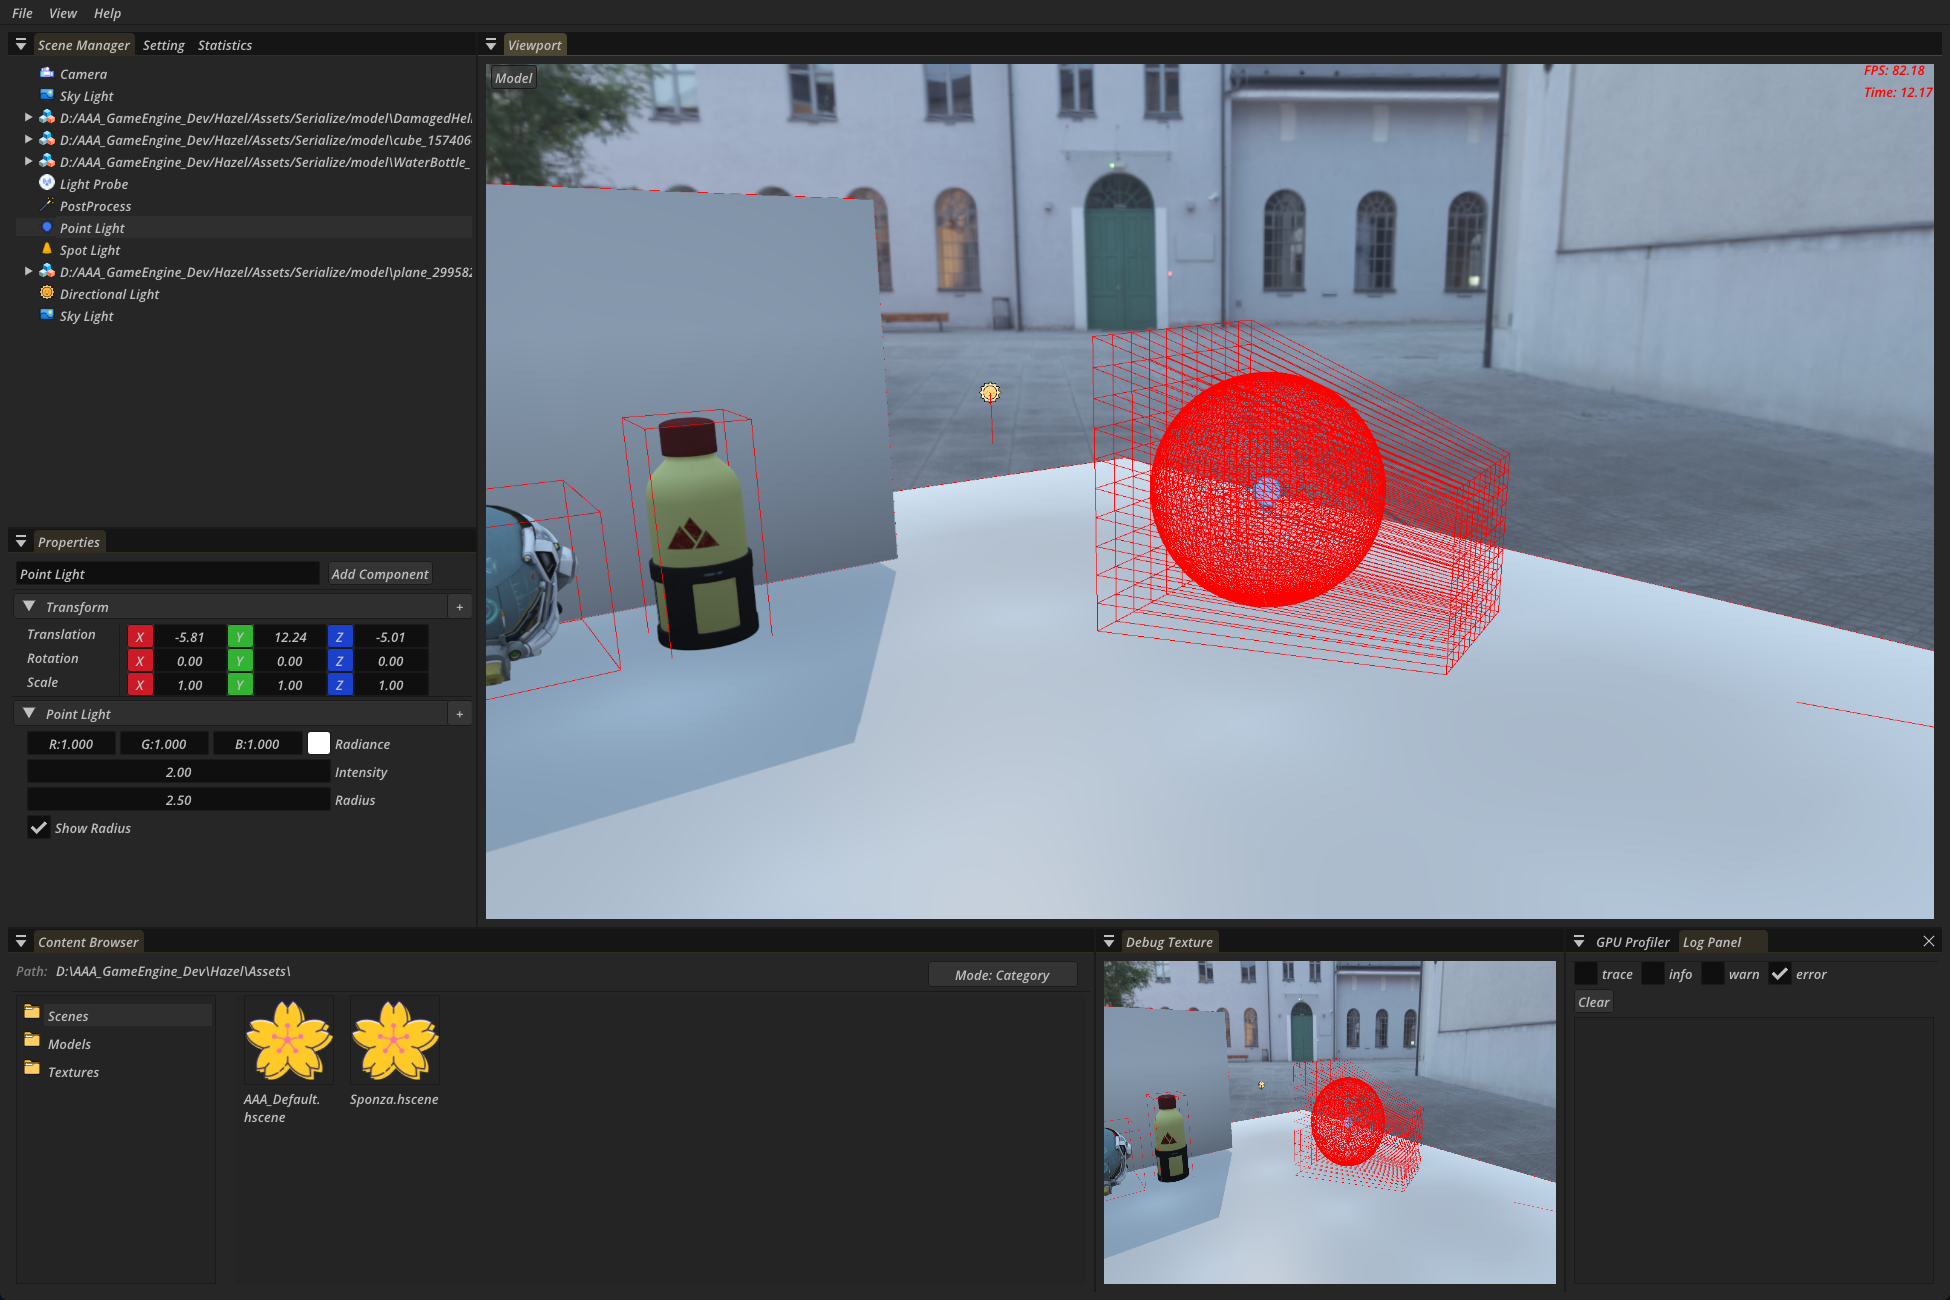Open the Sponza.hscene scene file icon

coord(395,1040)
